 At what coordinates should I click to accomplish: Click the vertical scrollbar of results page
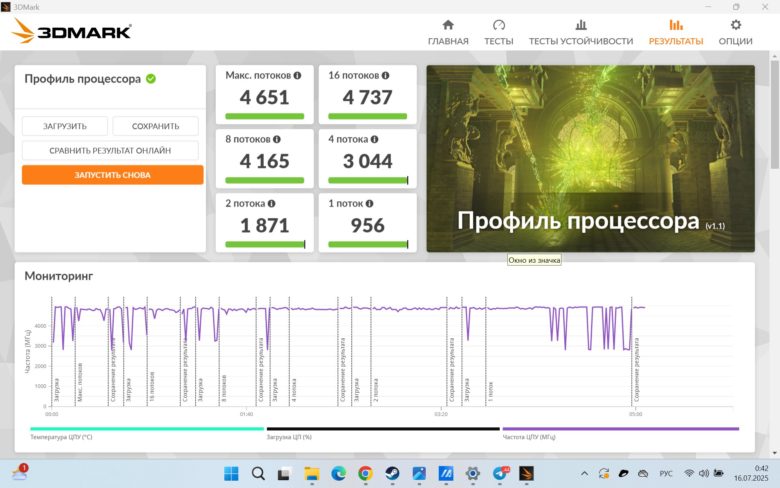pyautogui.click(x=775, y=114)
